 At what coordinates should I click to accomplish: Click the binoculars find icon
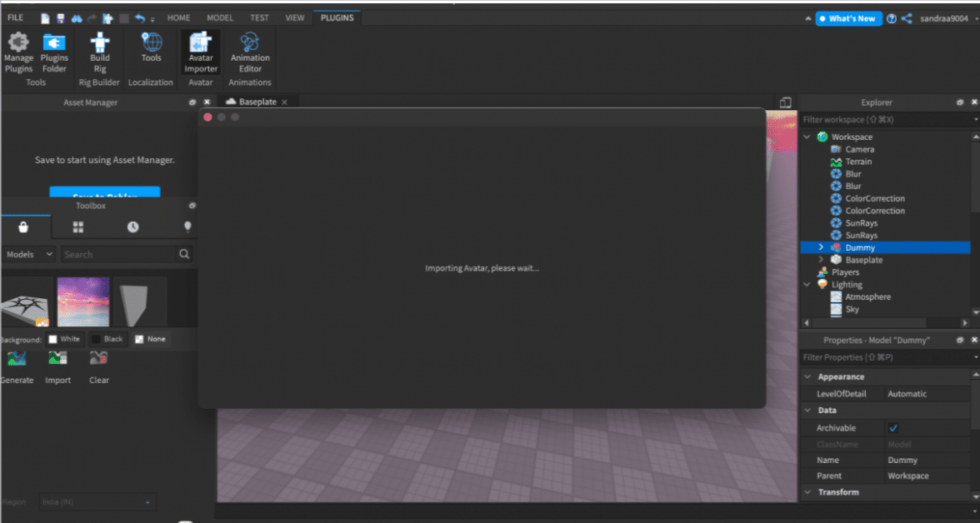click(76, 19)
